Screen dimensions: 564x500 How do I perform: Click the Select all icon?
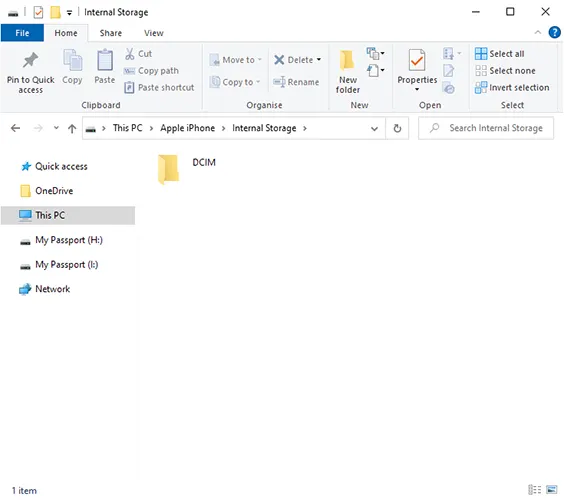tap(481, 54)
